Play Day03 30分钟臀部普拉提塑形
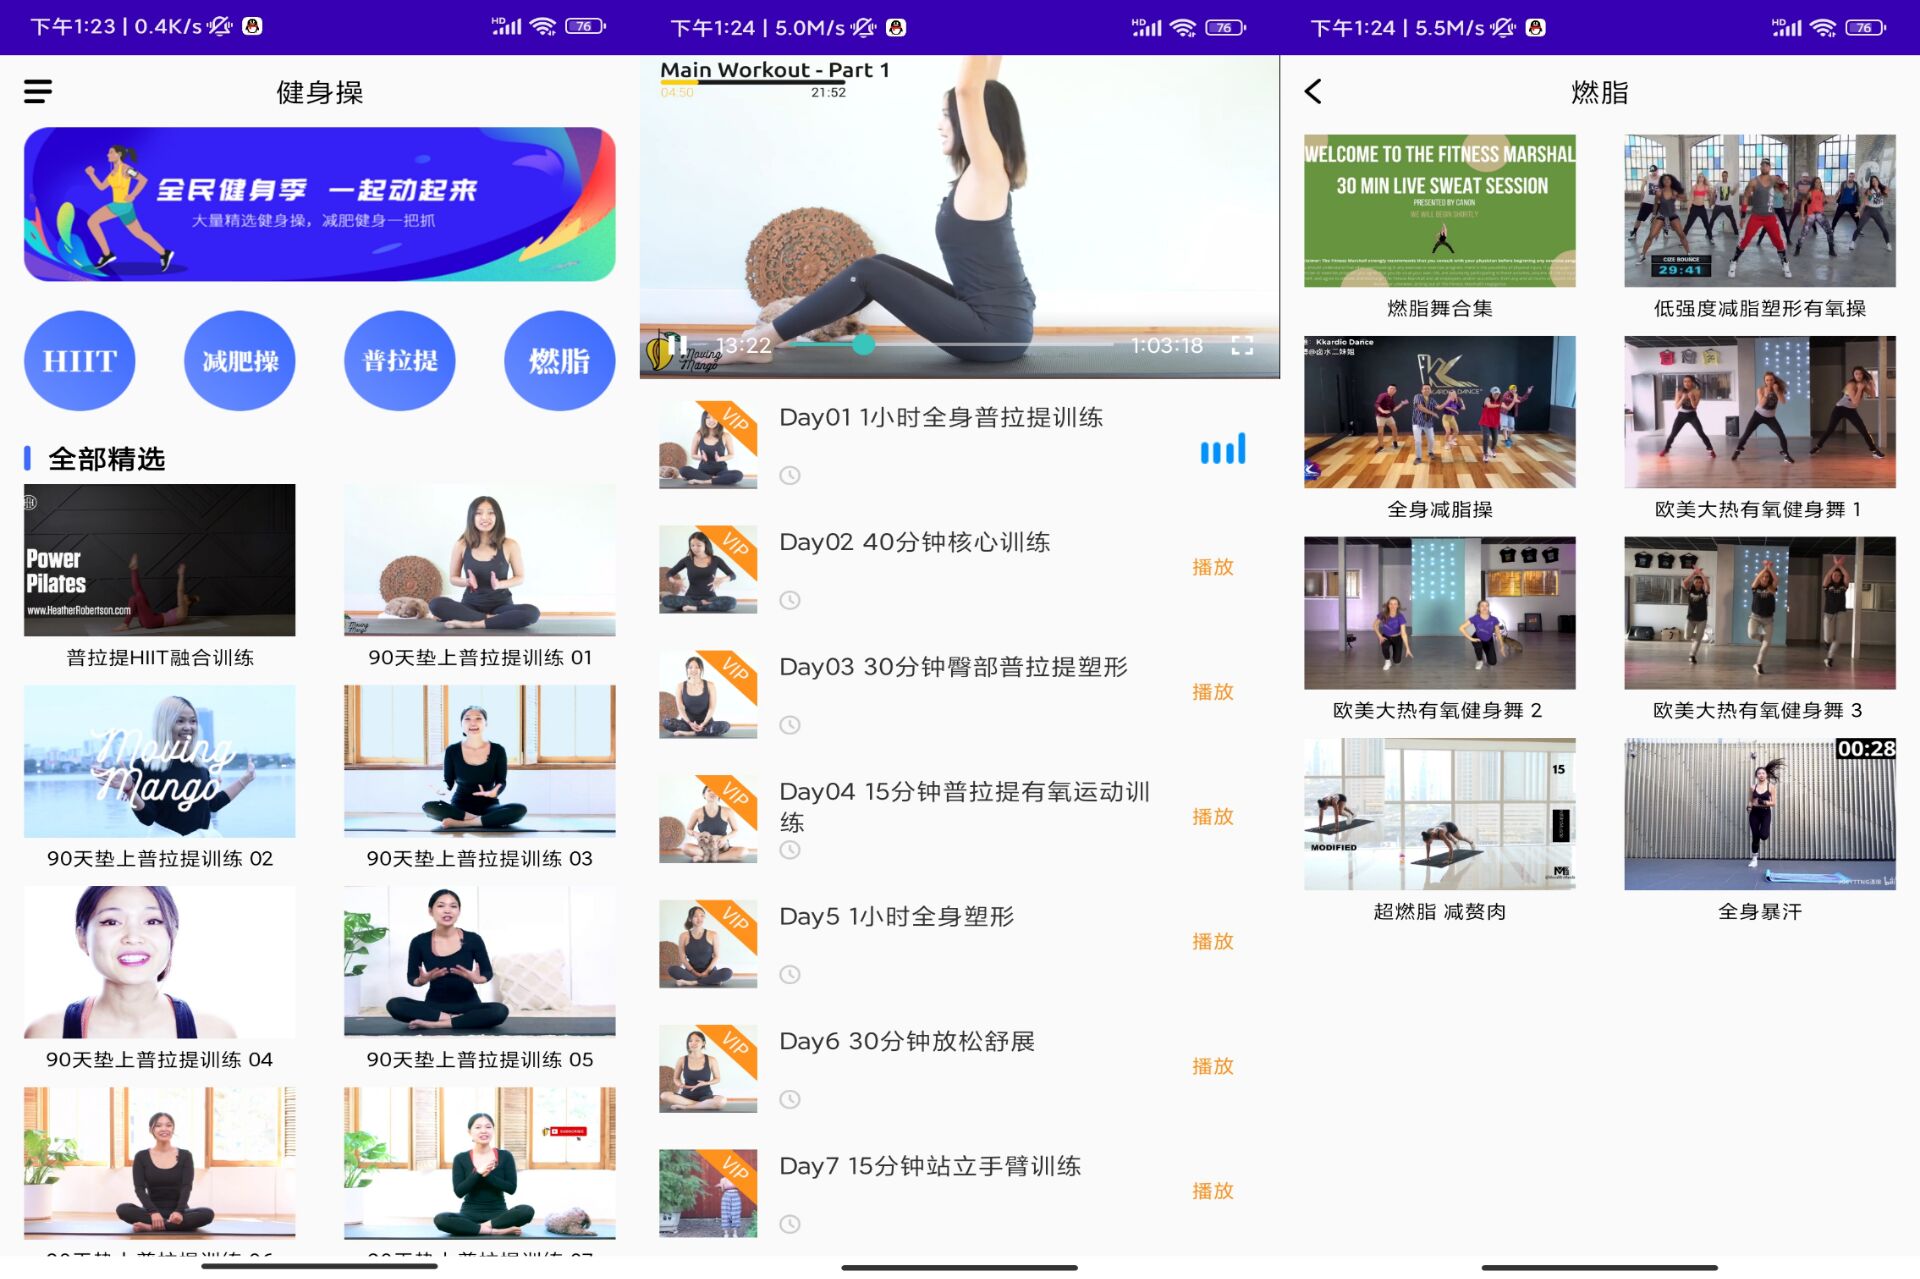The height and width of the screenshot is (1279, 1920). pyautogui.click(x=1212, y=692)
